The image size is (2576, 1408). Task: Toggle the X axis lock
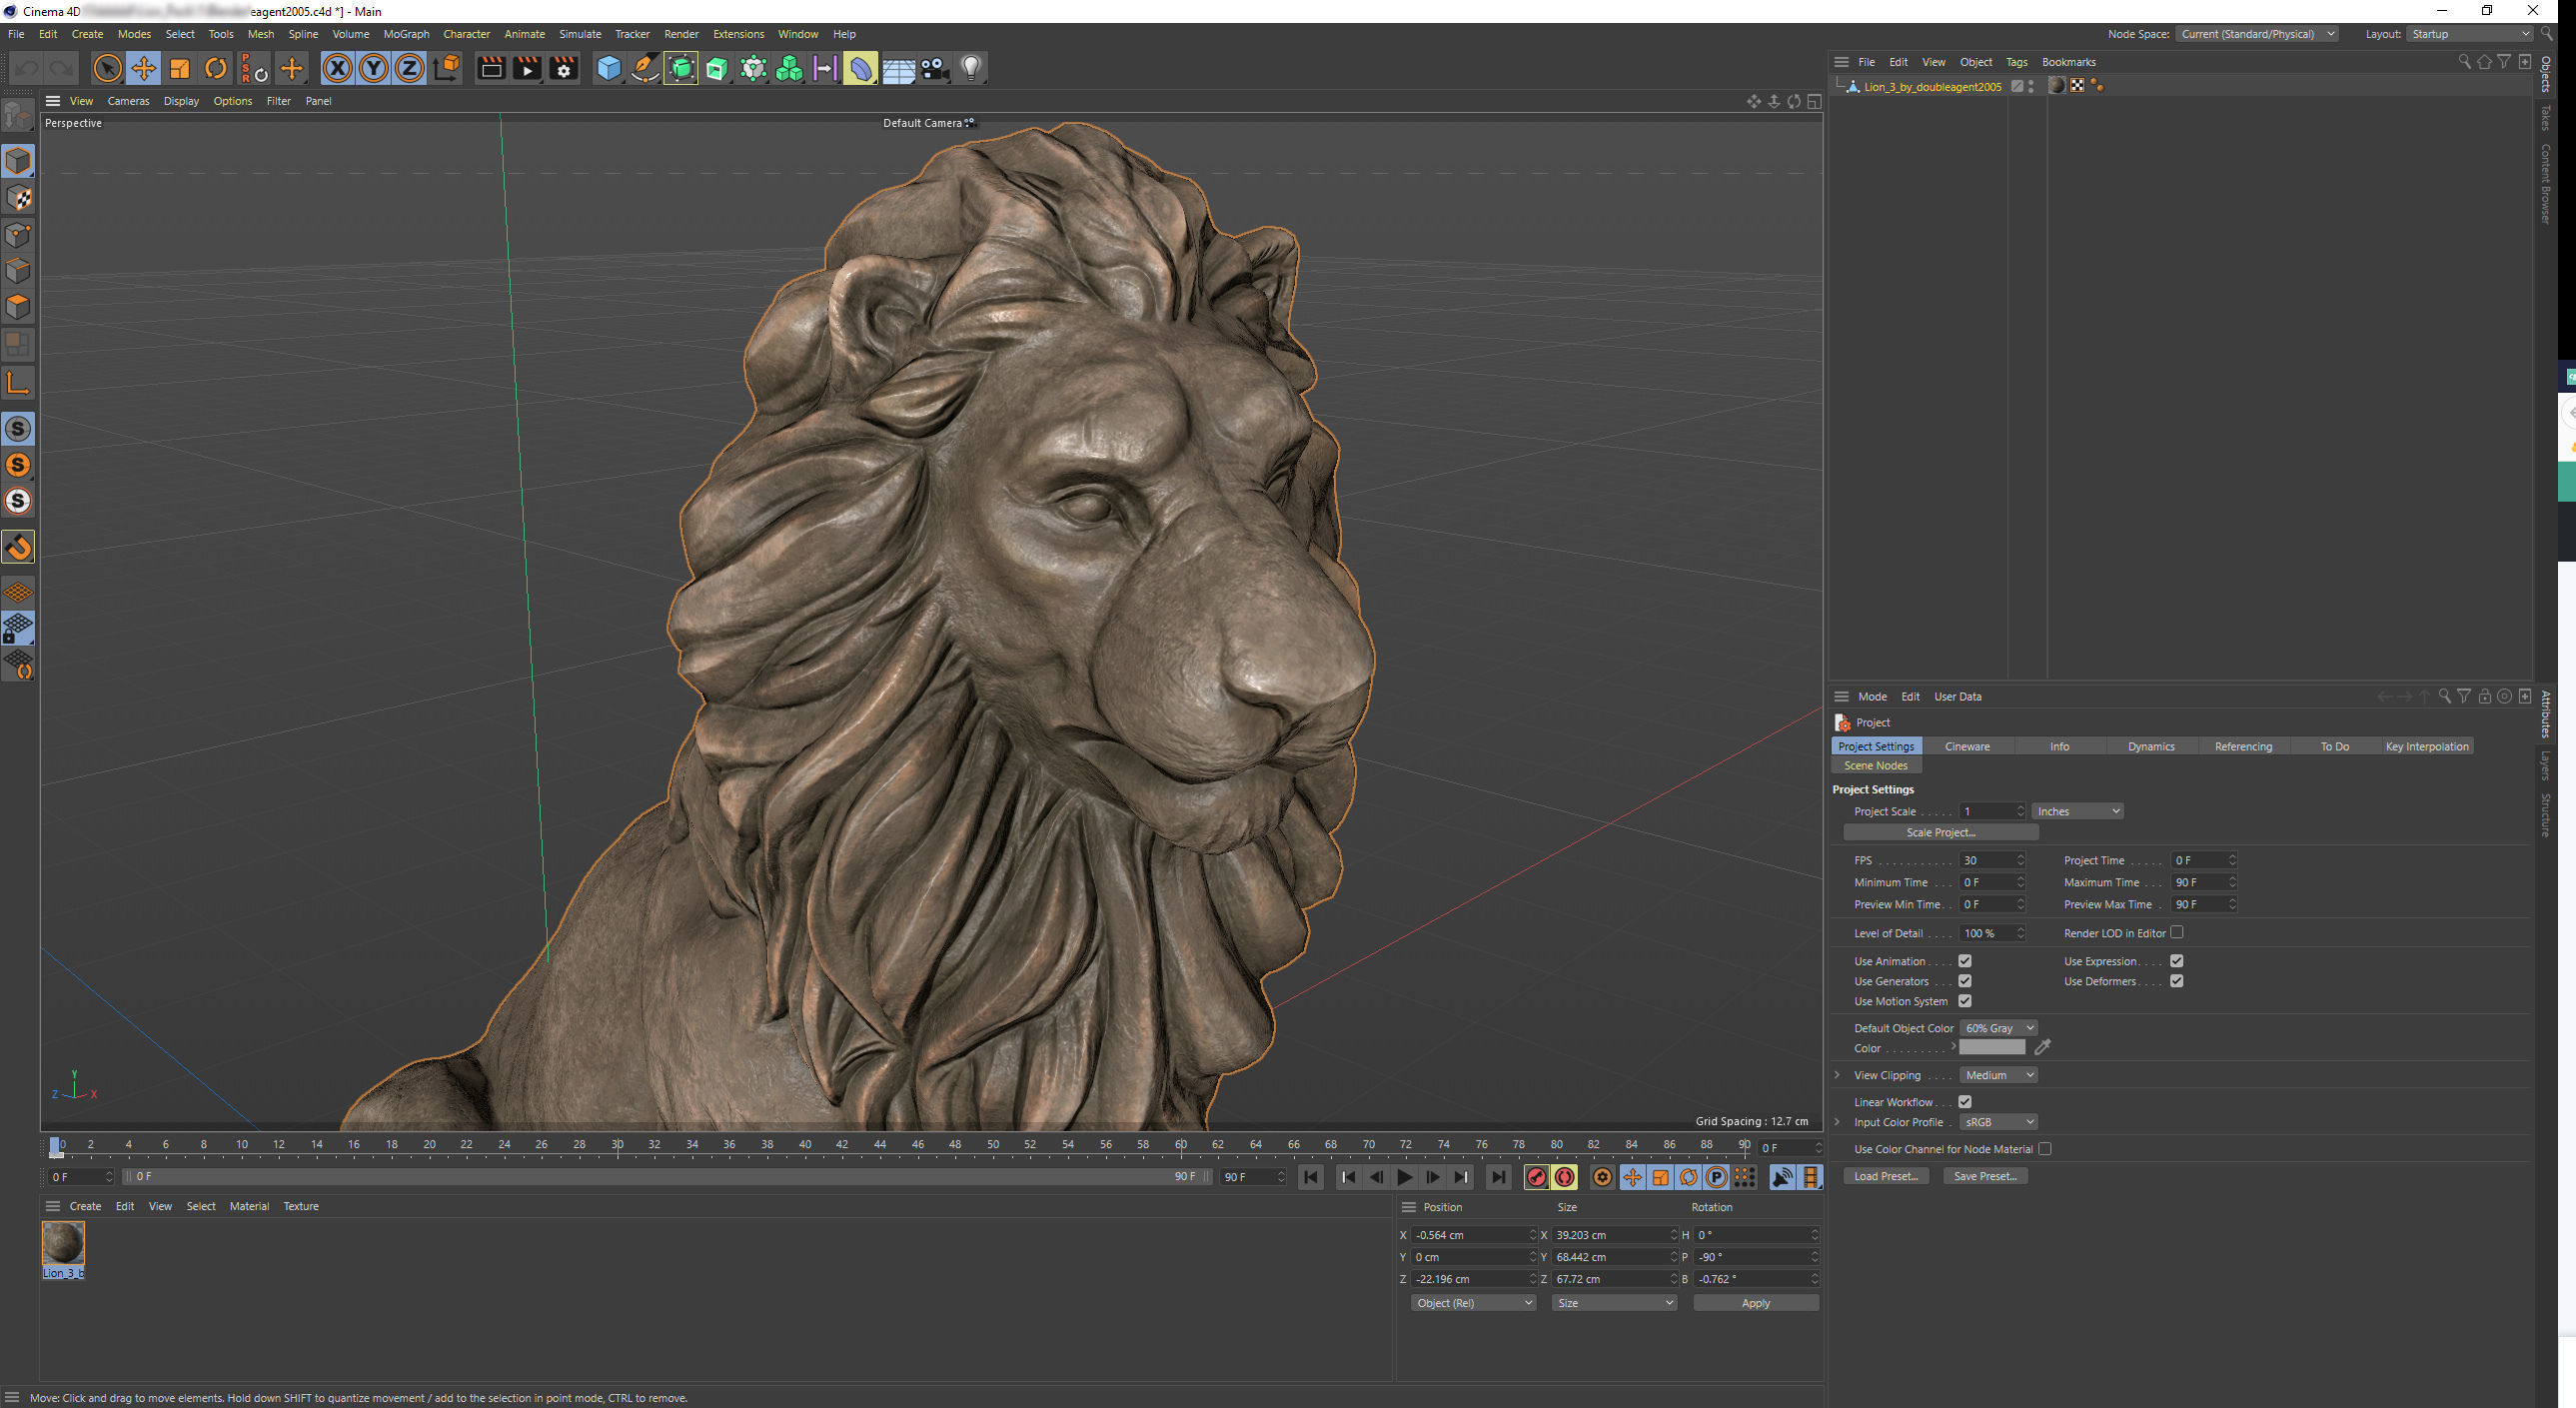pyautogui.click(x=338, y=68)
